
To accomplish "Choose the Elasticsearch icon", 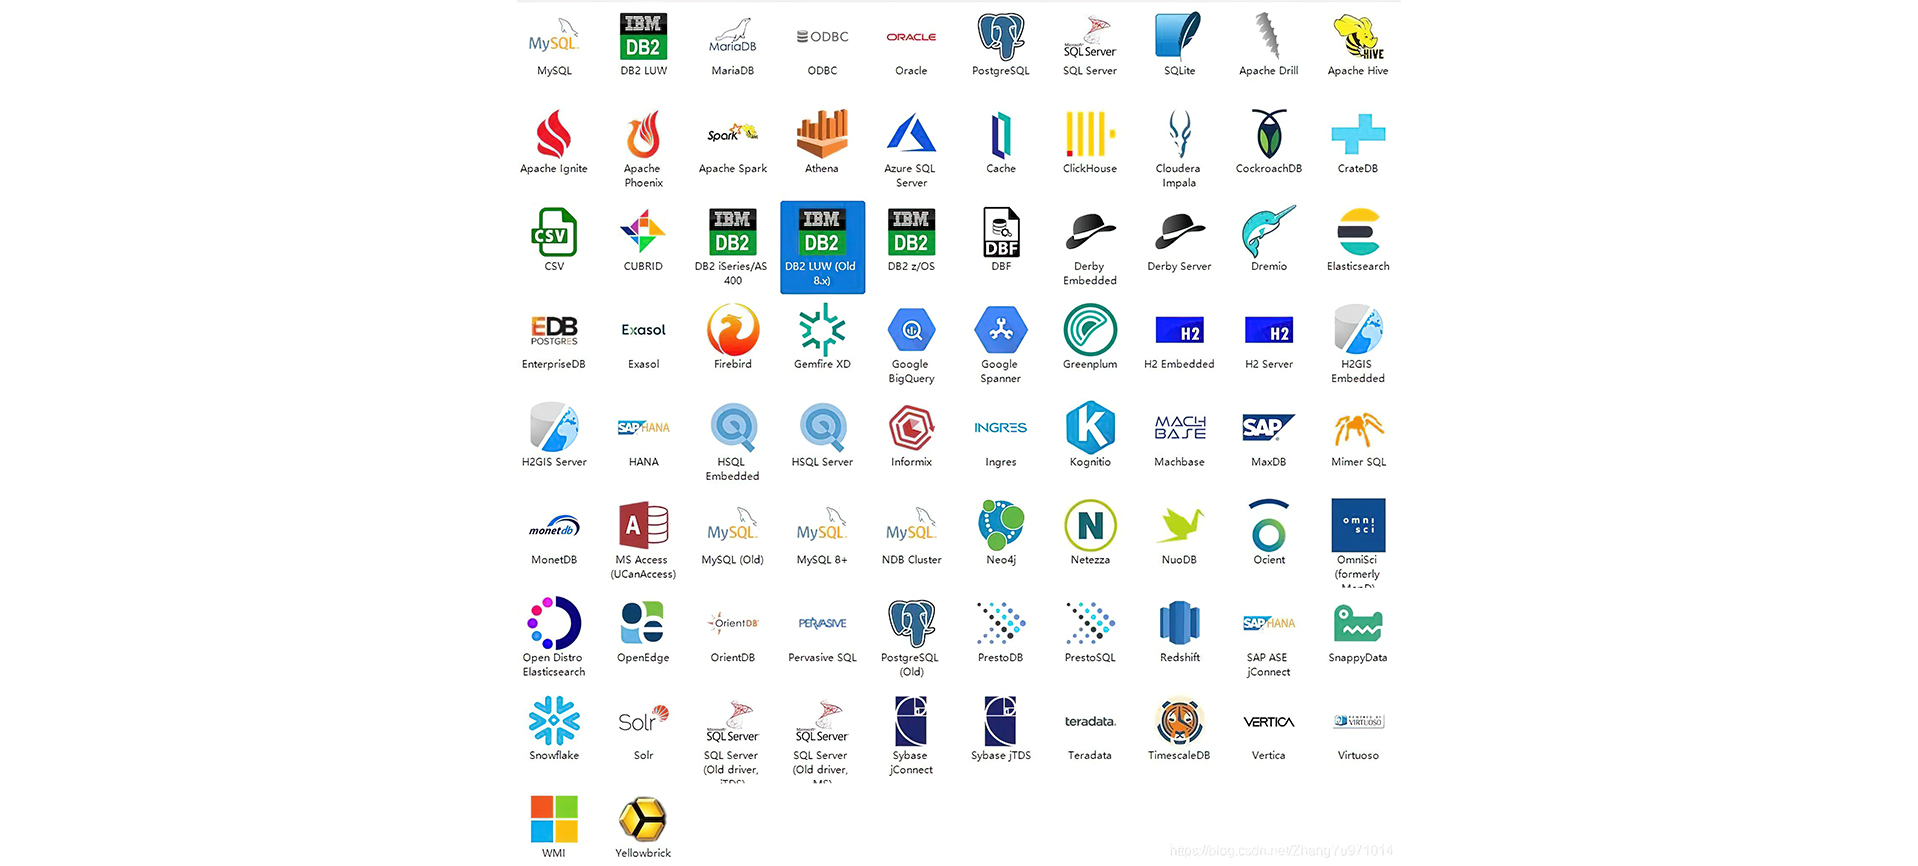I will point(1358,233).
